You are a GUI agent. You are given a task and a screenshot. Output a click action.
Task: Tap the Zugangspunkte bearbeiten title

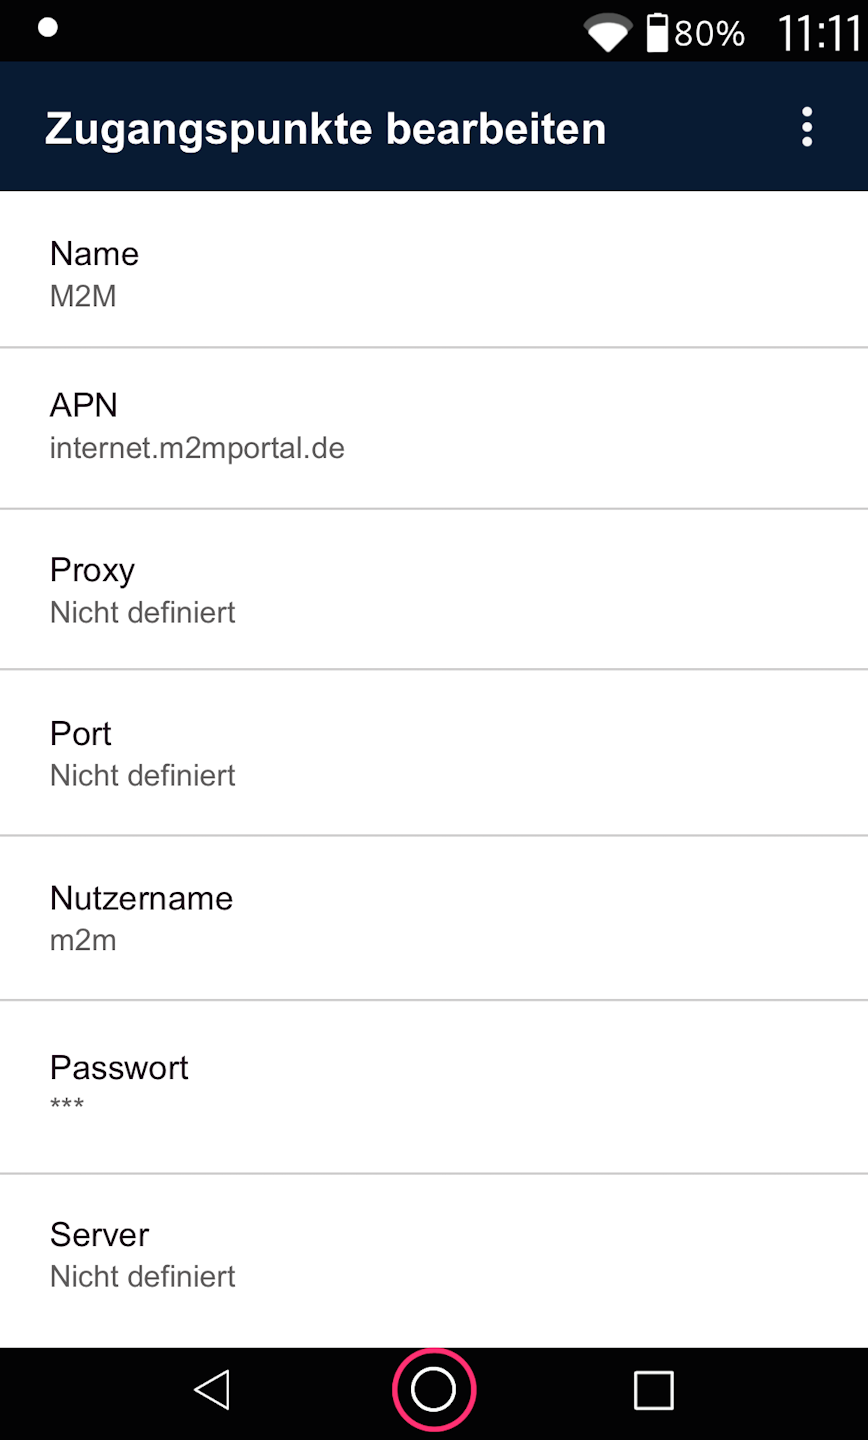pyautogui.click(x=325, y=129)
